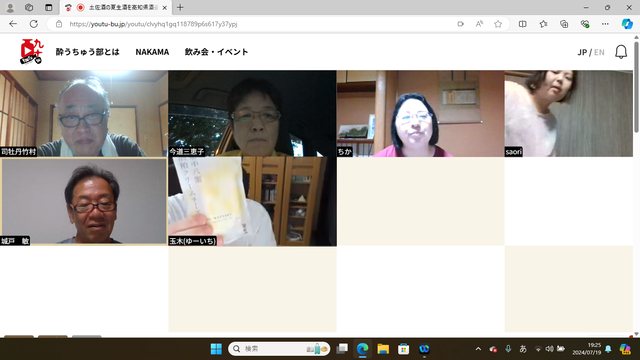Click microphone icon in system tray
The width and height of the screenshot is (640, 360).
508,349
